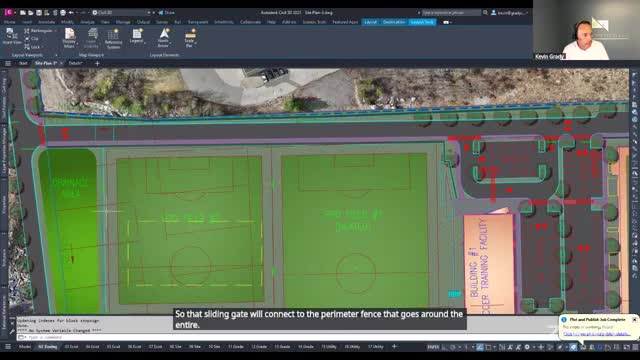Click the Undo arrow in quick access toolbar
The image size is (640, 360).
71,13
